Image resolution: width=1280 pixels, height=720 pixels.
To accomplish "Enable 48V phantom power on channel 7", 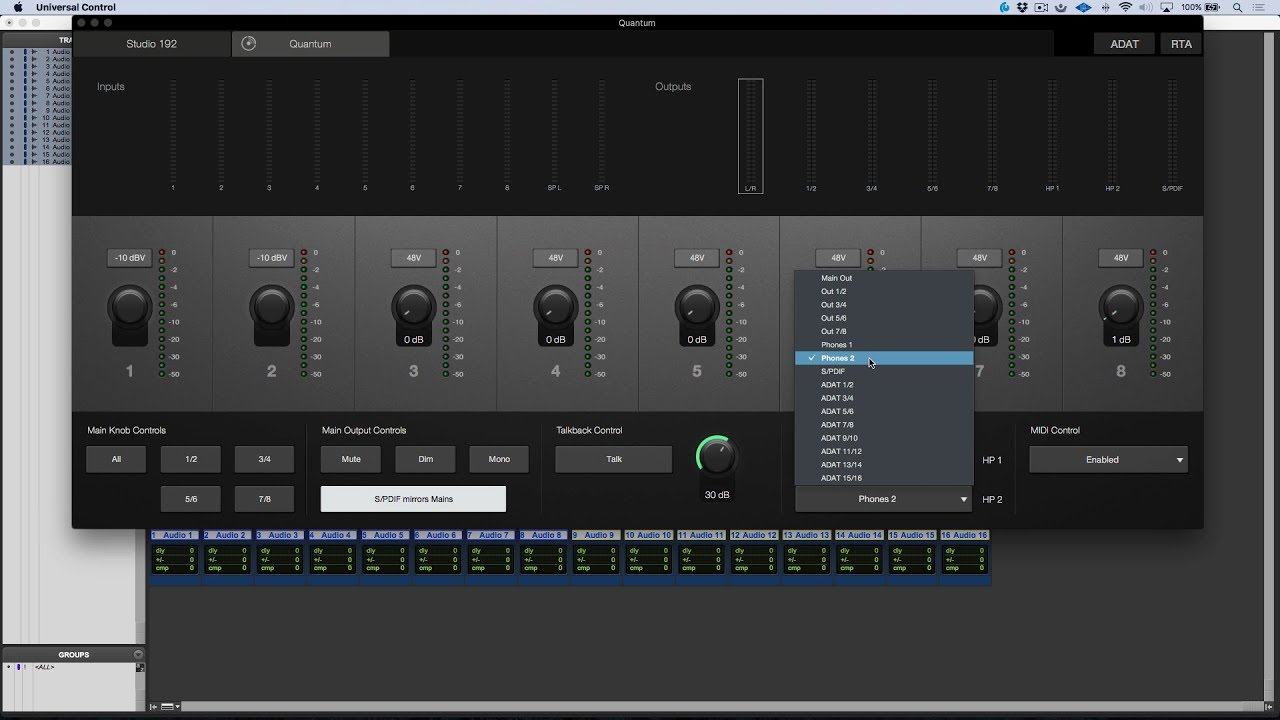I will tap(980, 258).
